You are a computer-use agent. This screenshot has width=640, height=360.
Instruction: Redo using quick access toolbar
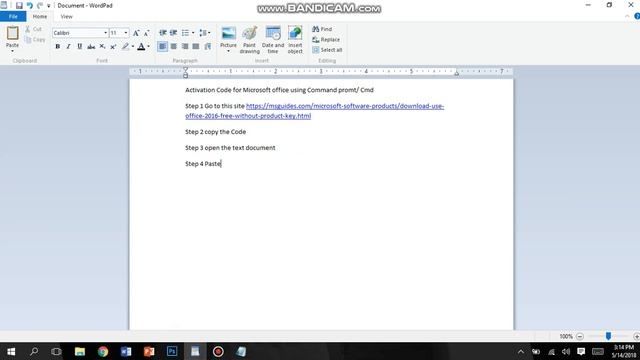(40, 6)
